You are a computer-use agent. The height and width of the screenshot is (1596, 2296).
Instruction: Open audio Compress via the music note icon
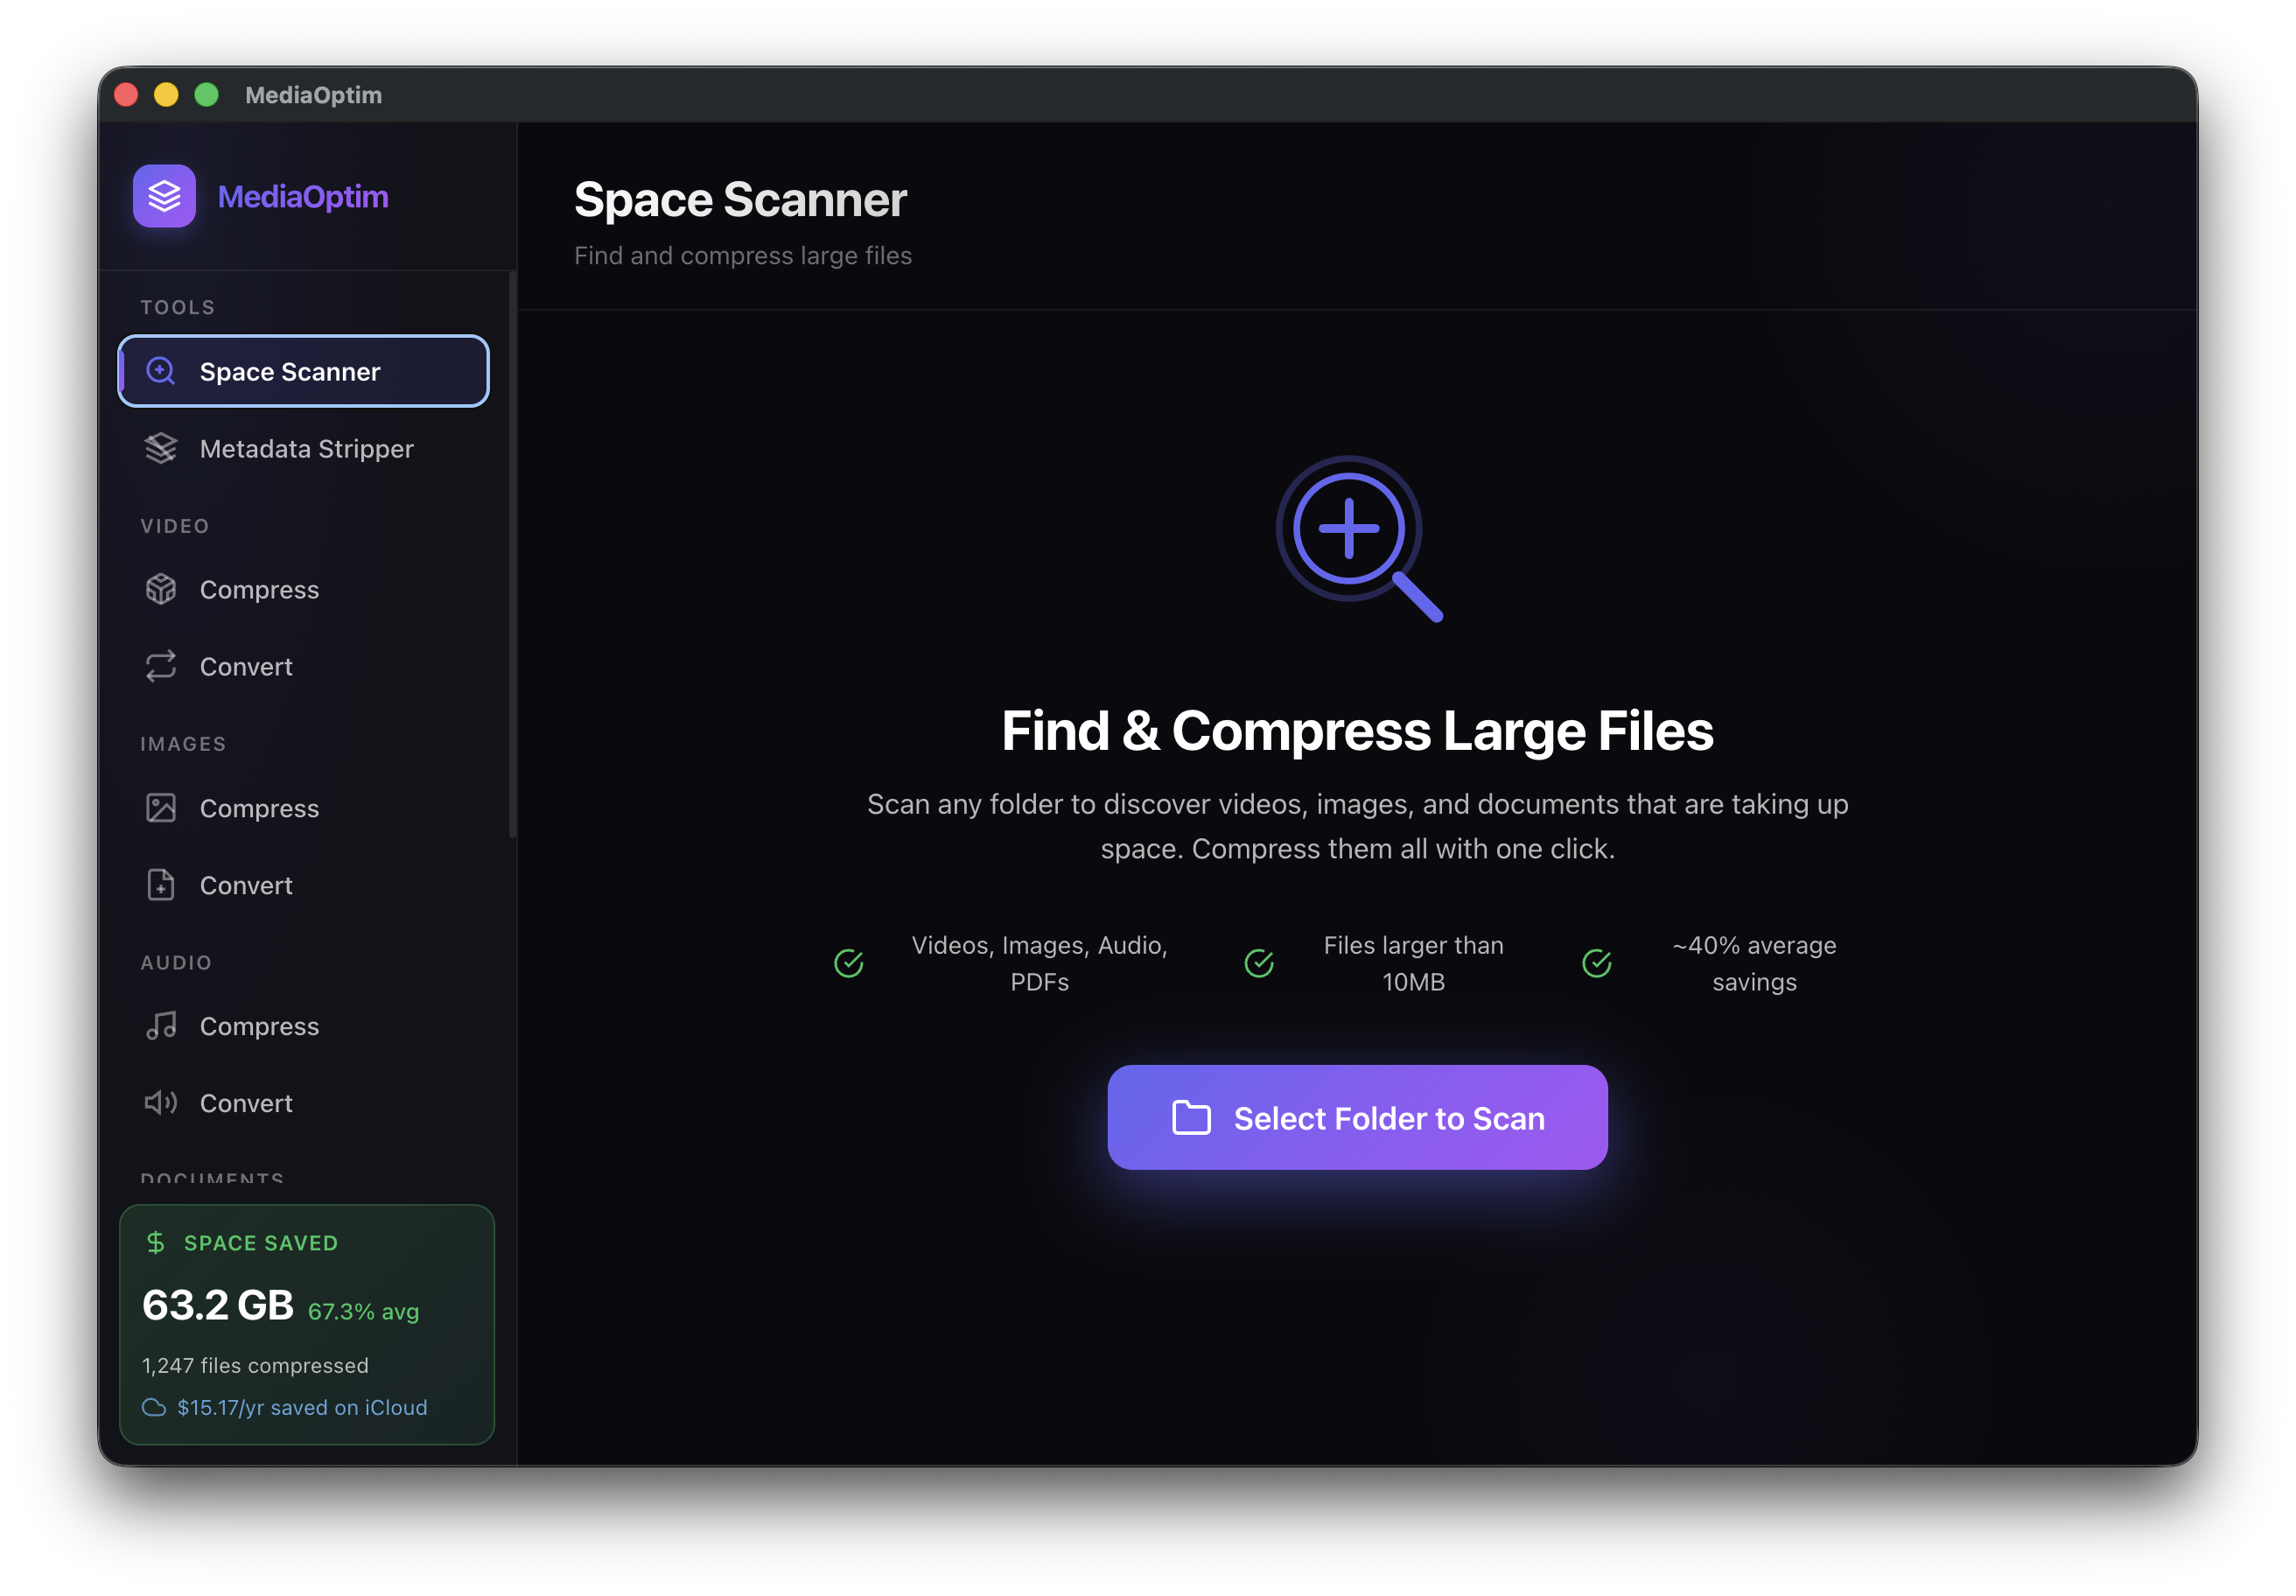pyautogui.click(x=161, y=1025)
